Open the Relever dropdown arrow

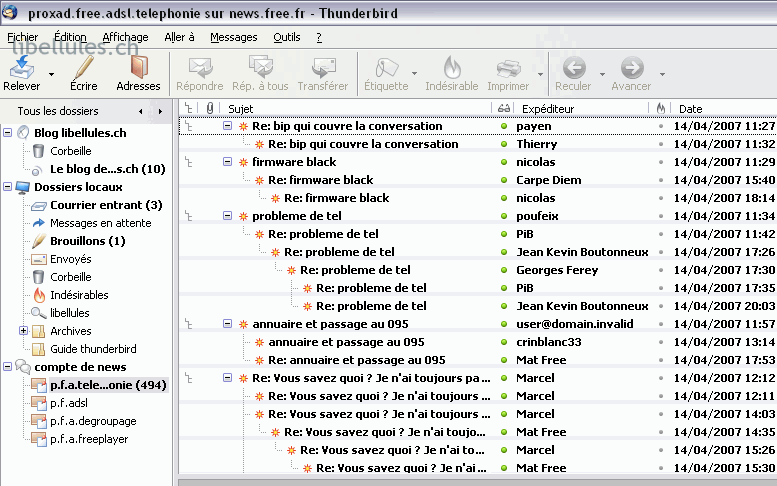click(x=51, y=74)
